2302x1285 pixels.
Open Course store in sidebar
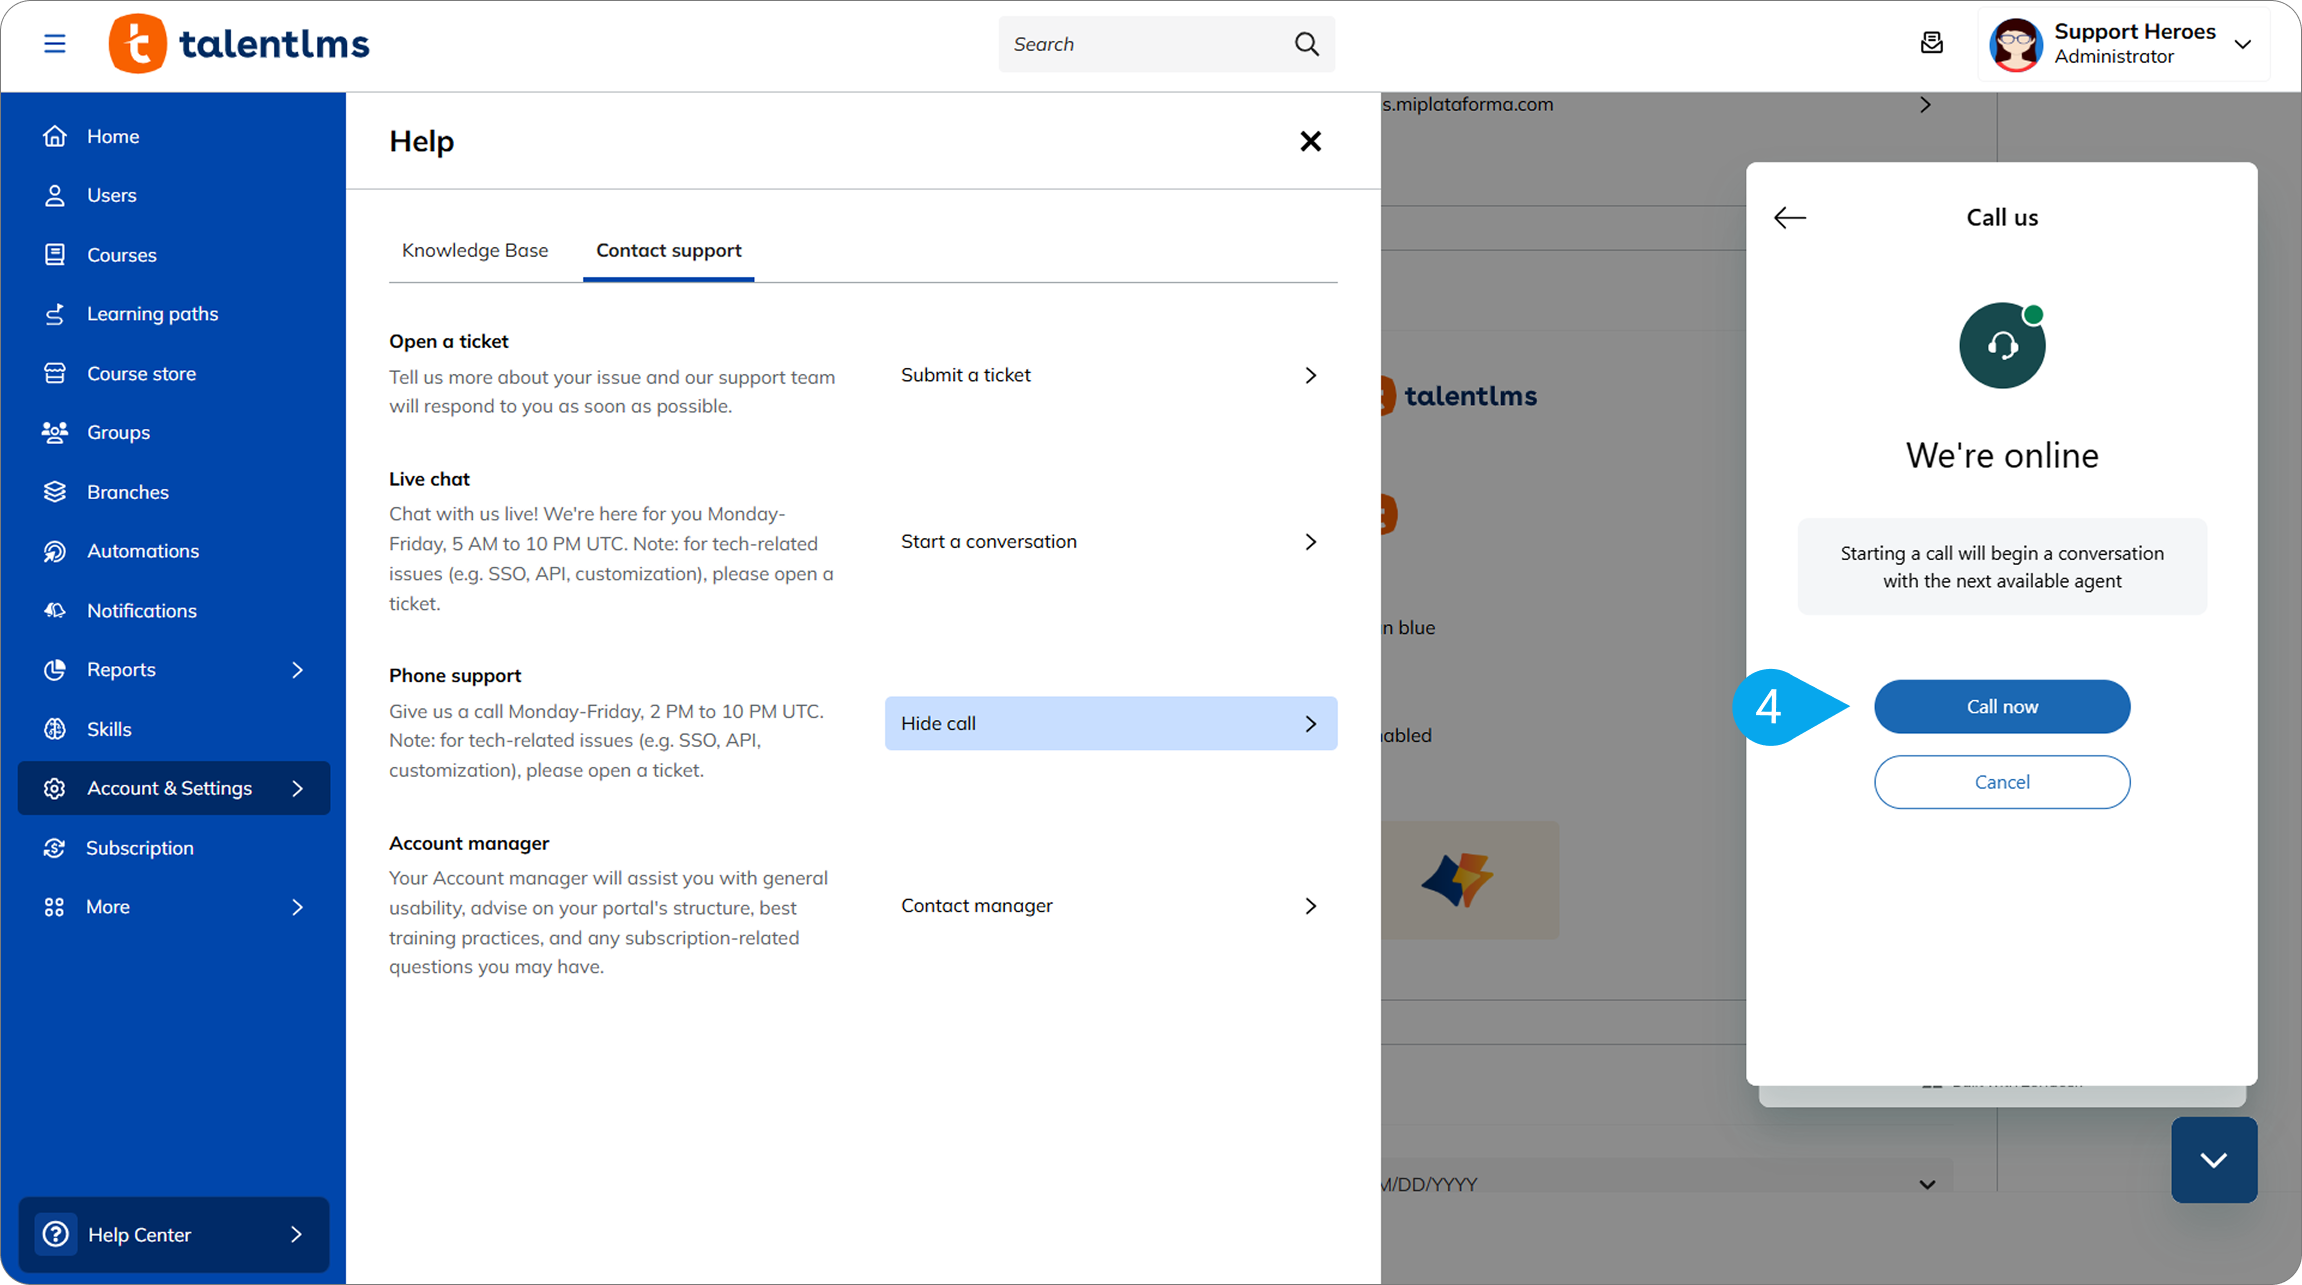(x=141, y=373)
